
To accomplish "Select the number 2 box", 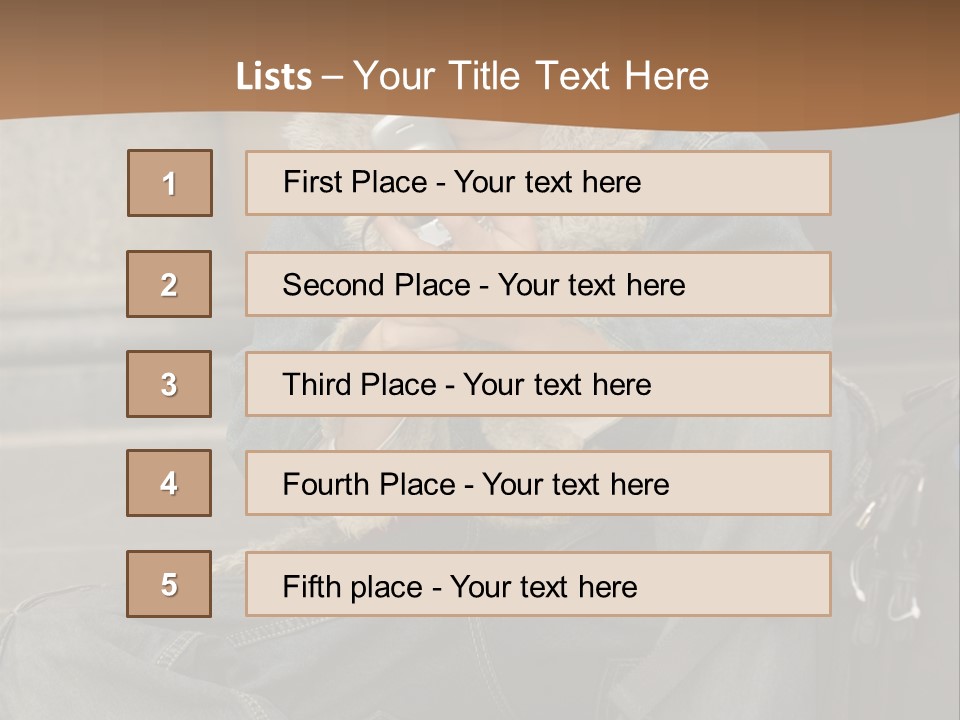I will click(x=169, y=284).
